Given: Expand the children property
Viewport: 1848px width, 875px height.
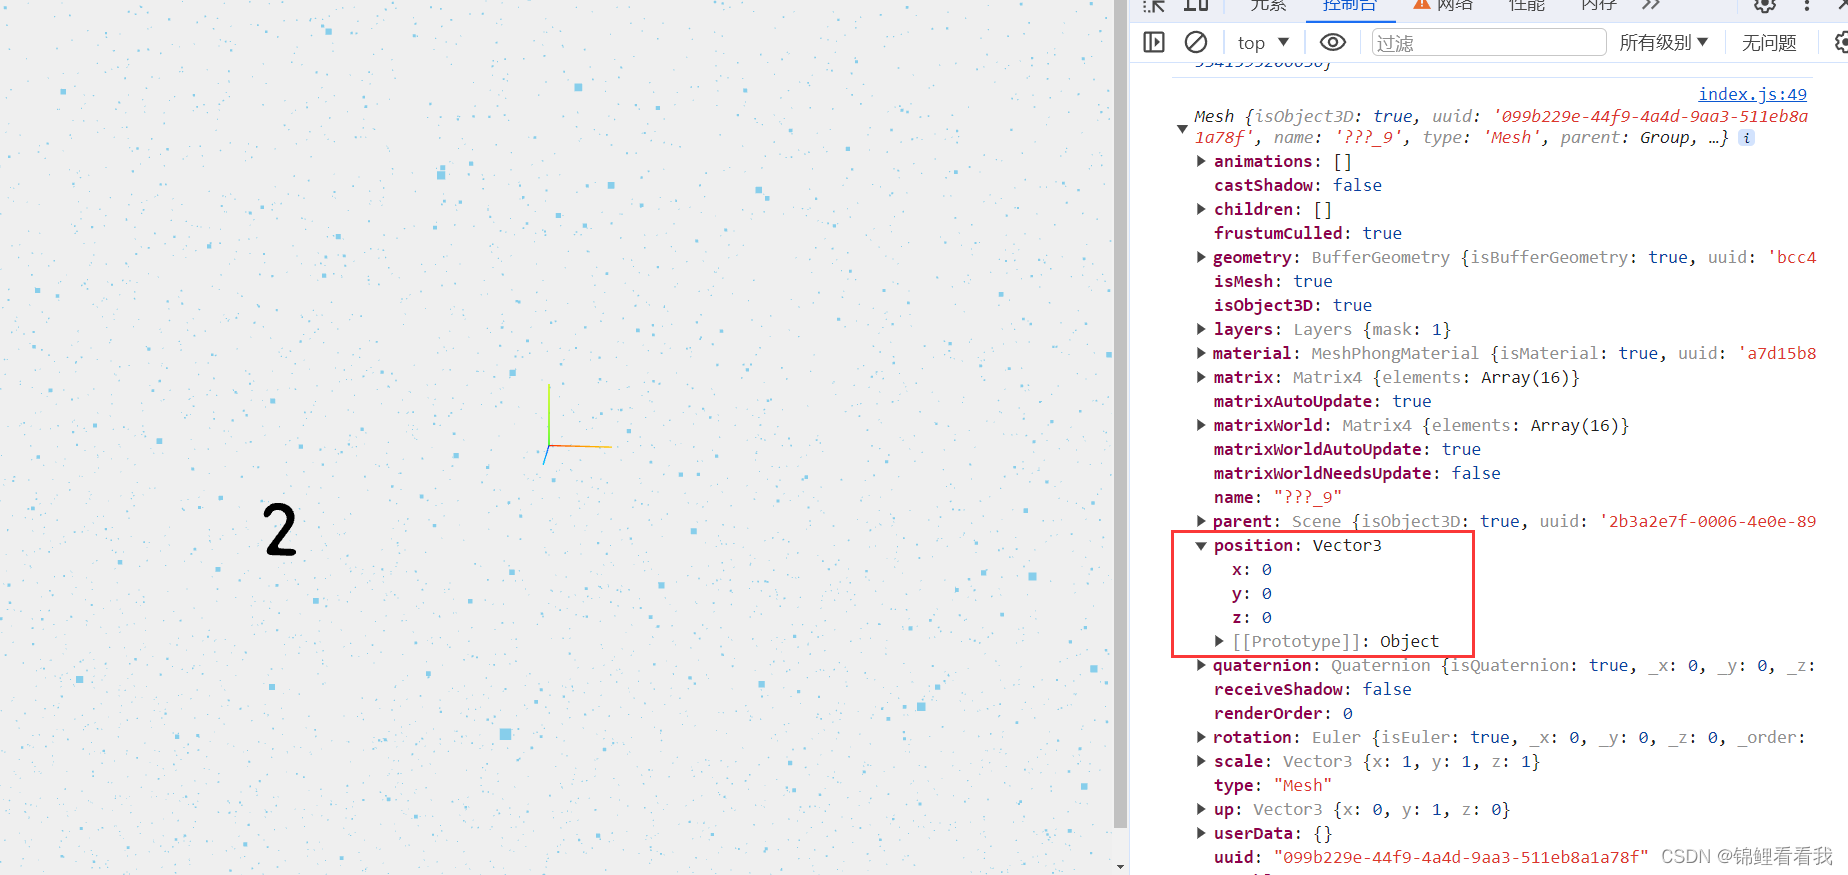Looking at the screenshot, I should [x=1201, y=209].
